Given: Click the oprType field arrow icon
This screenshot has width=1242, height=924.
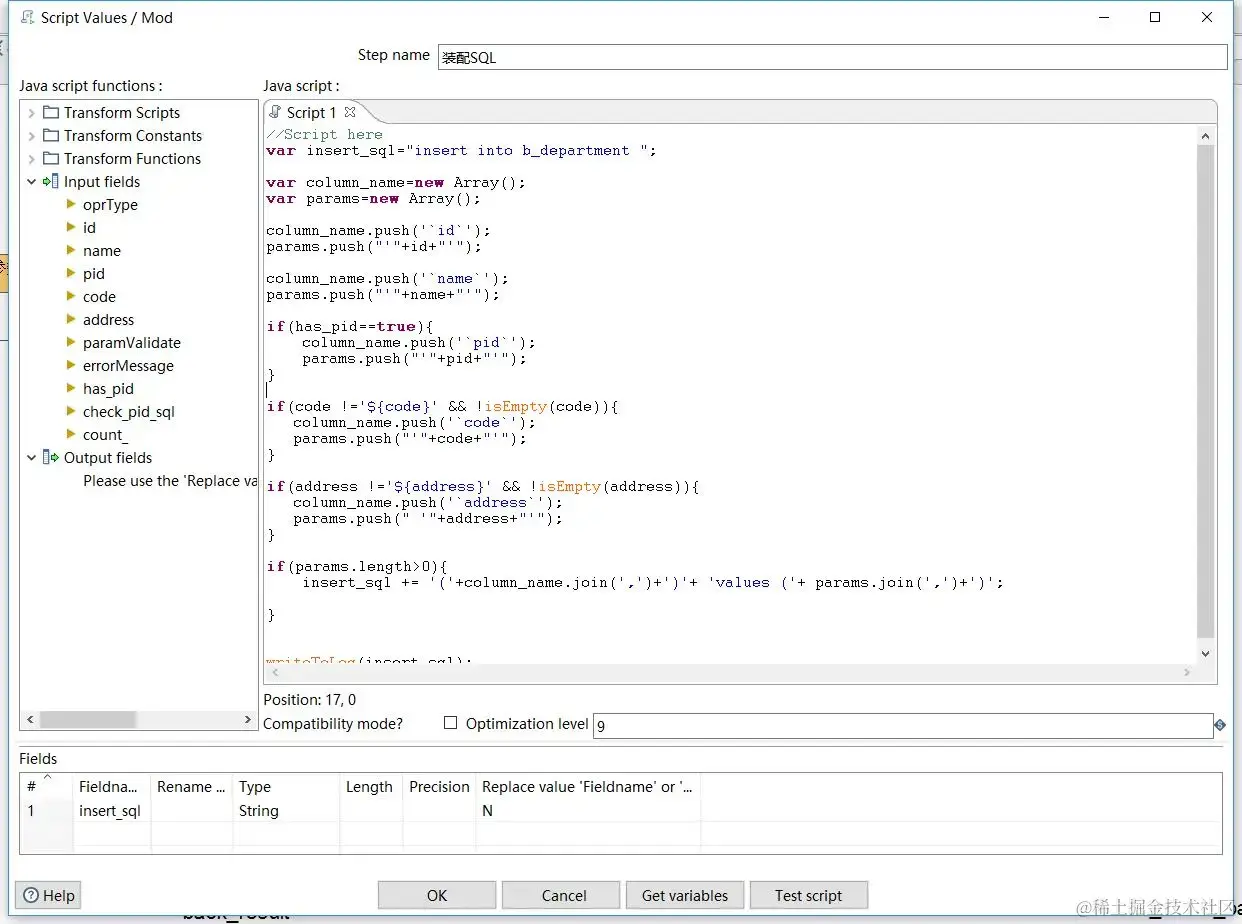Looking at the screenshot, I should pos(71,204).
